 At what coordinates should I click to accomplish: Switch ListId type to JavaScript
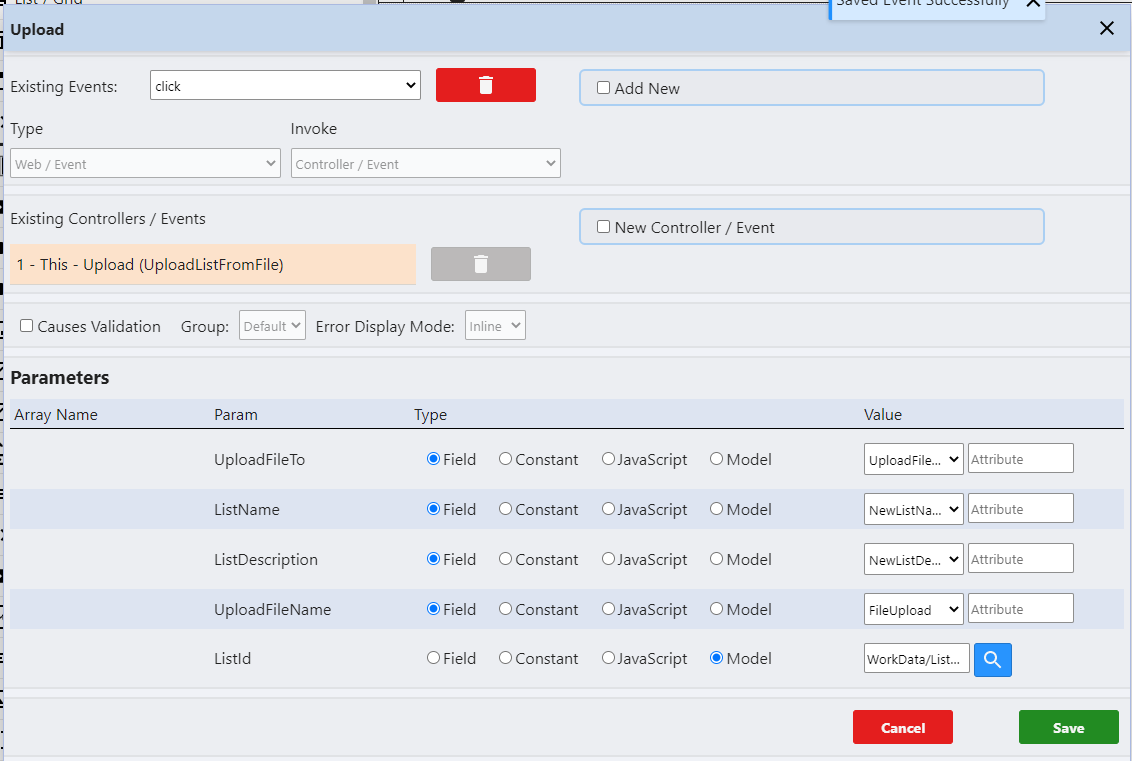[608, 657]
